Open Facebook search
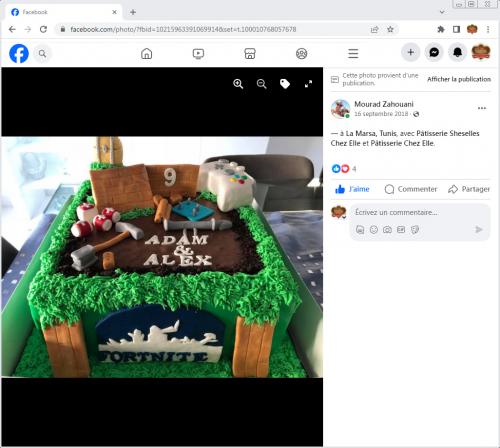The image size is (500, 448). (x=42, y=53)
